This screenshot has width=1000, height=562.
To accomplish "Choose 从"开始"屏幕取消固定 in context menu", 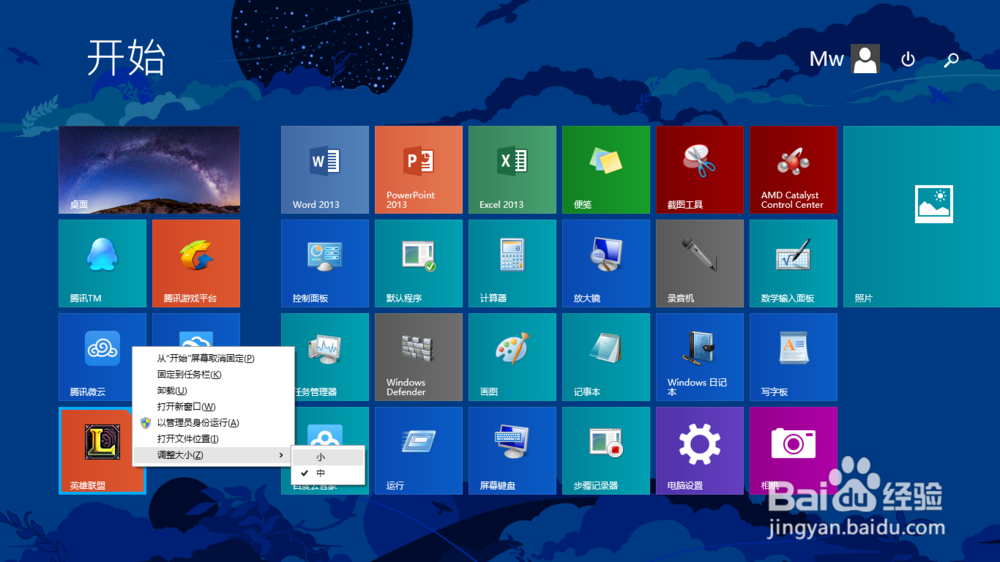I will (x=213, y=359).
